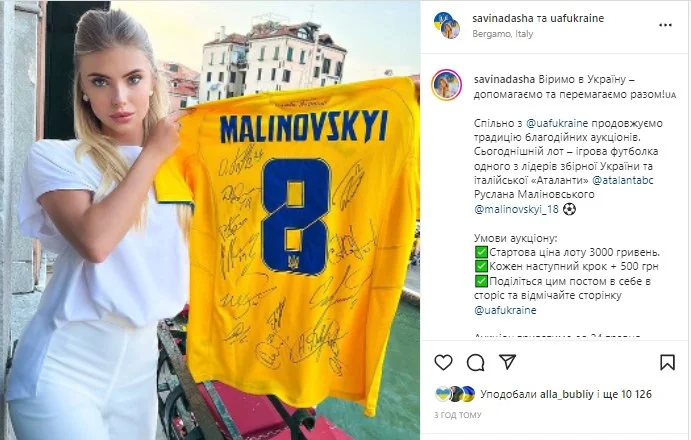Share the post with the paper plane icon

point(507,362)
